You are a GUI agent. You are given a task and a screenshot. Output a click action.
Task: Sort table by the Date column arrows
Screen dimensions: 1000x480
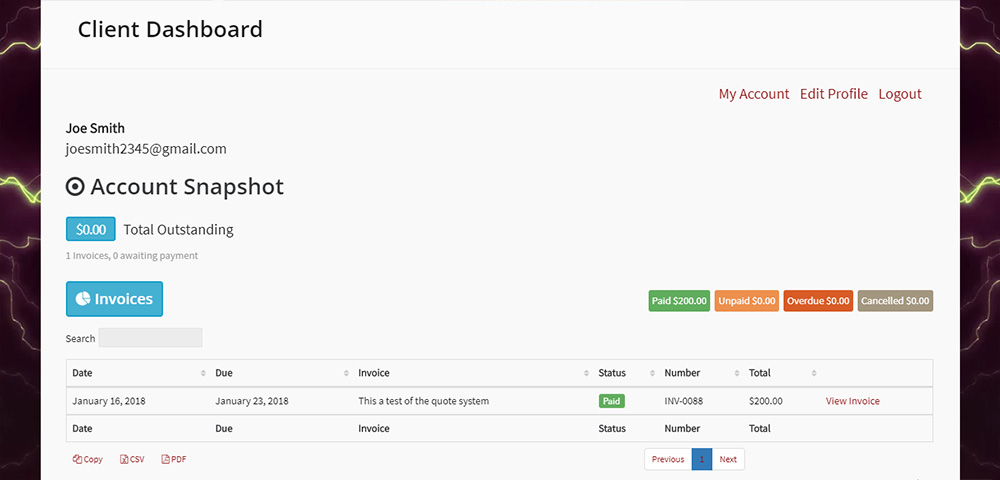[x=203, y=373]
